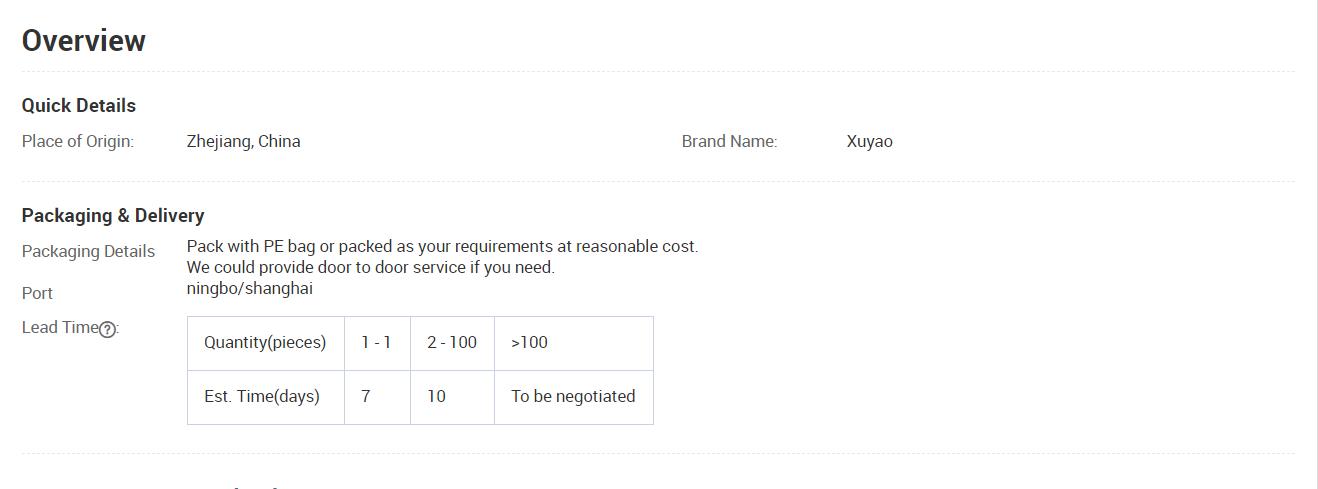Image resolution: width=1318 pixels, height=489 pixels.
Task: Select the '1 - 1' quantity cell
Action: click(x=376, y=342)
